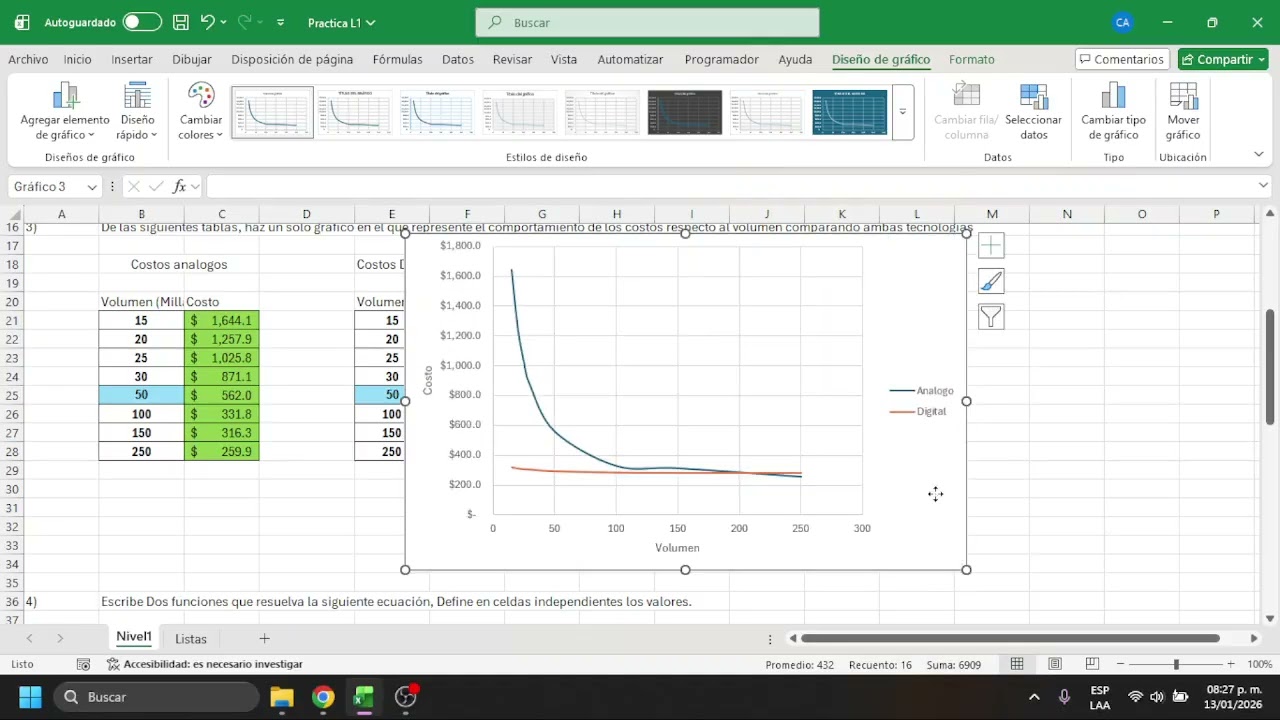The width and height of the screenshot is (1280, 720).
Task: Click the Volumen axis title
Action: [x=677, y=548]
